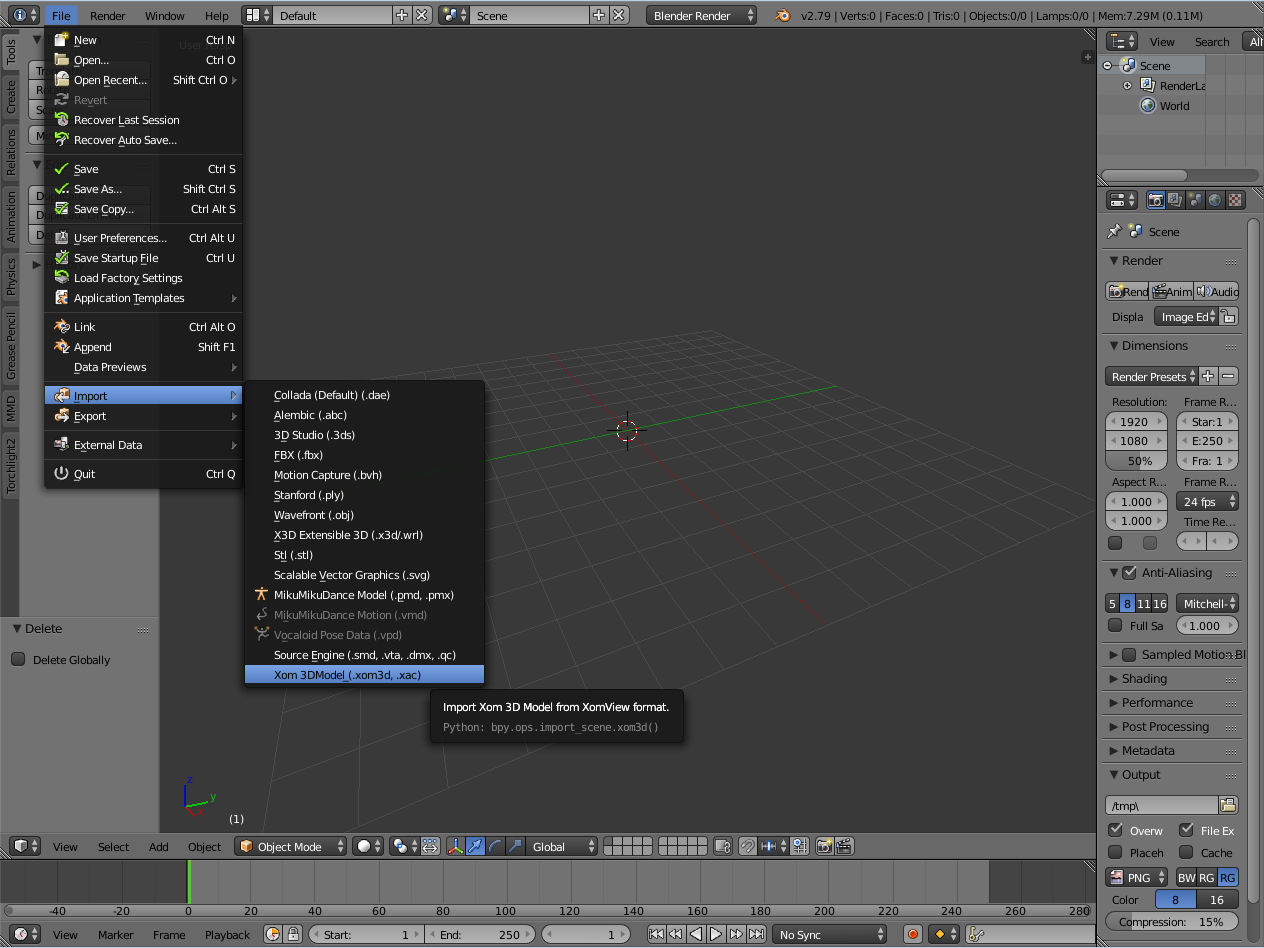Choose Wavefront (.obj) import option

pos(364,515)
